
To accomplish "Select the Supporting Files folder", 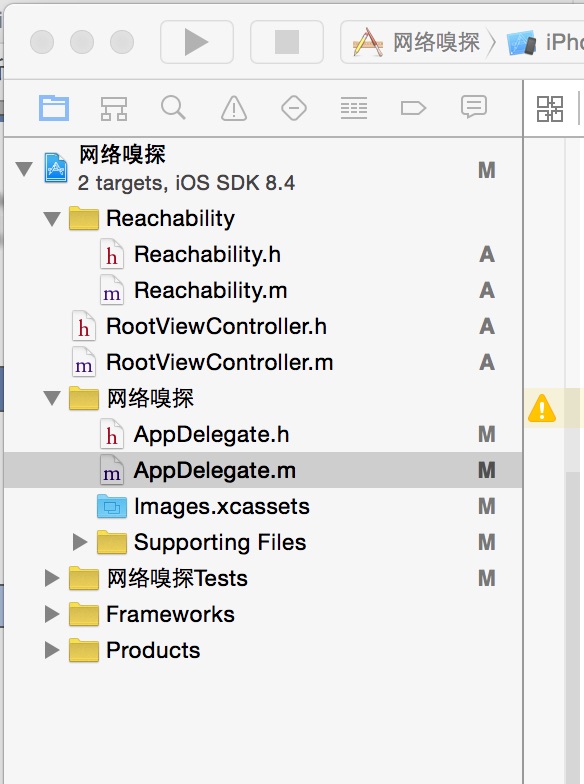I will pos(262,542).
